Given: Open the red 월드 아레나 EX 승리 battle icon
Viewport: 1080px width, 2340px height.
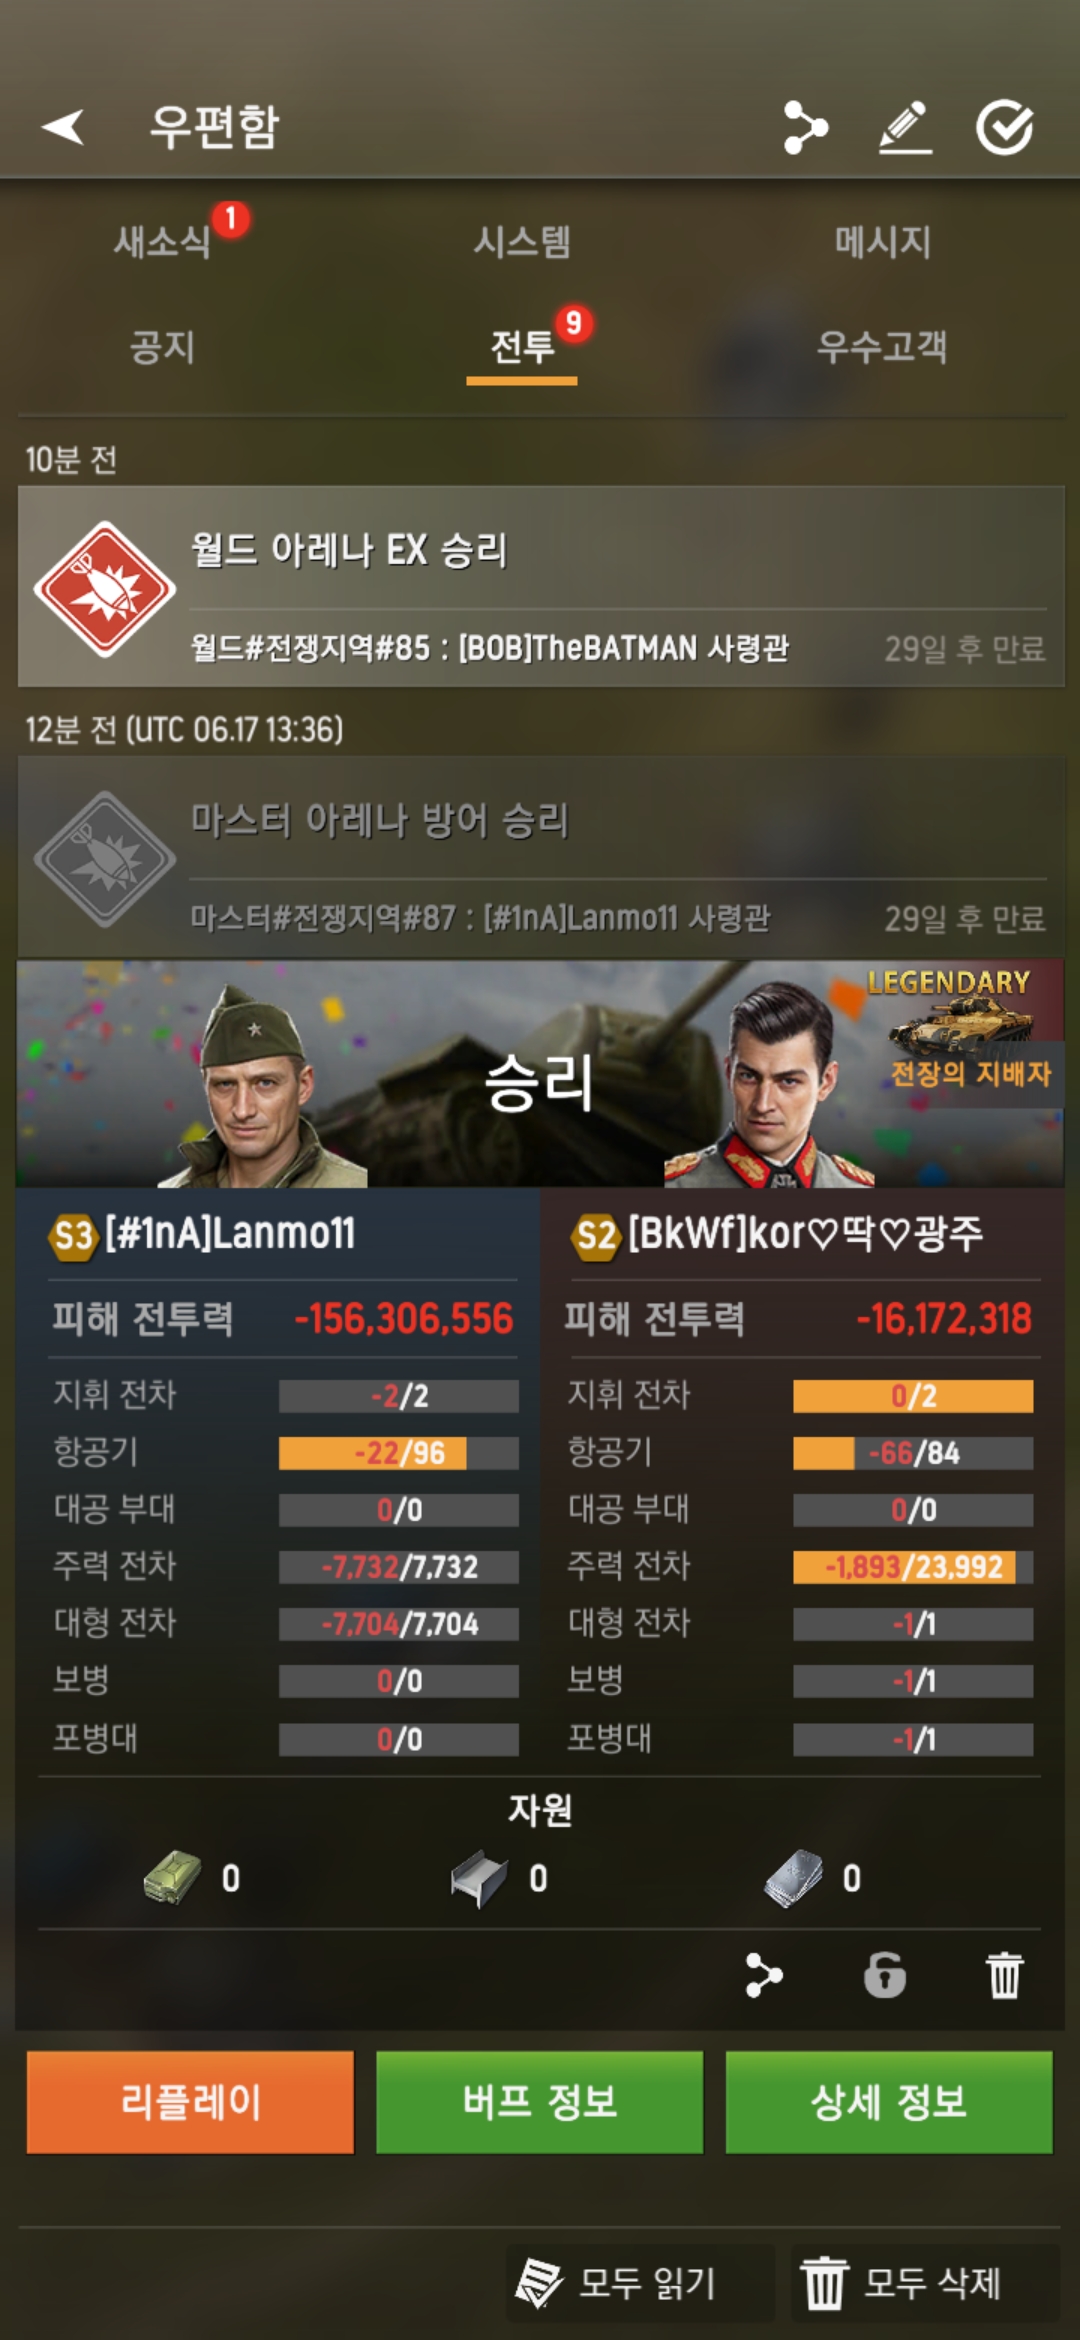Looking at the screenshot, I should [105, 588].
